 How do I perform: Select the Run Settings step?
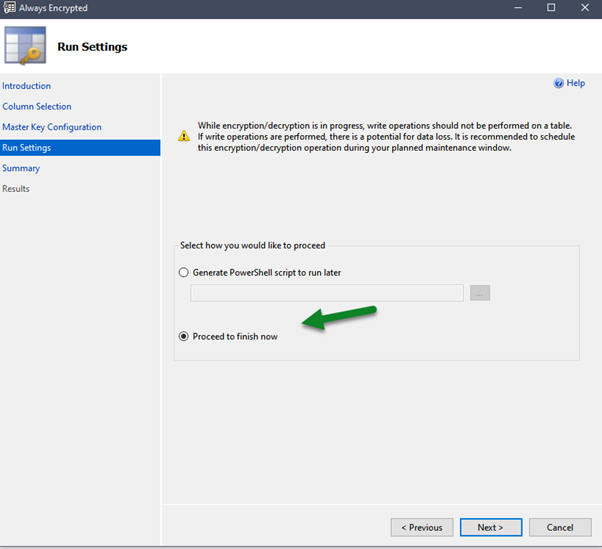coord(27,148)
